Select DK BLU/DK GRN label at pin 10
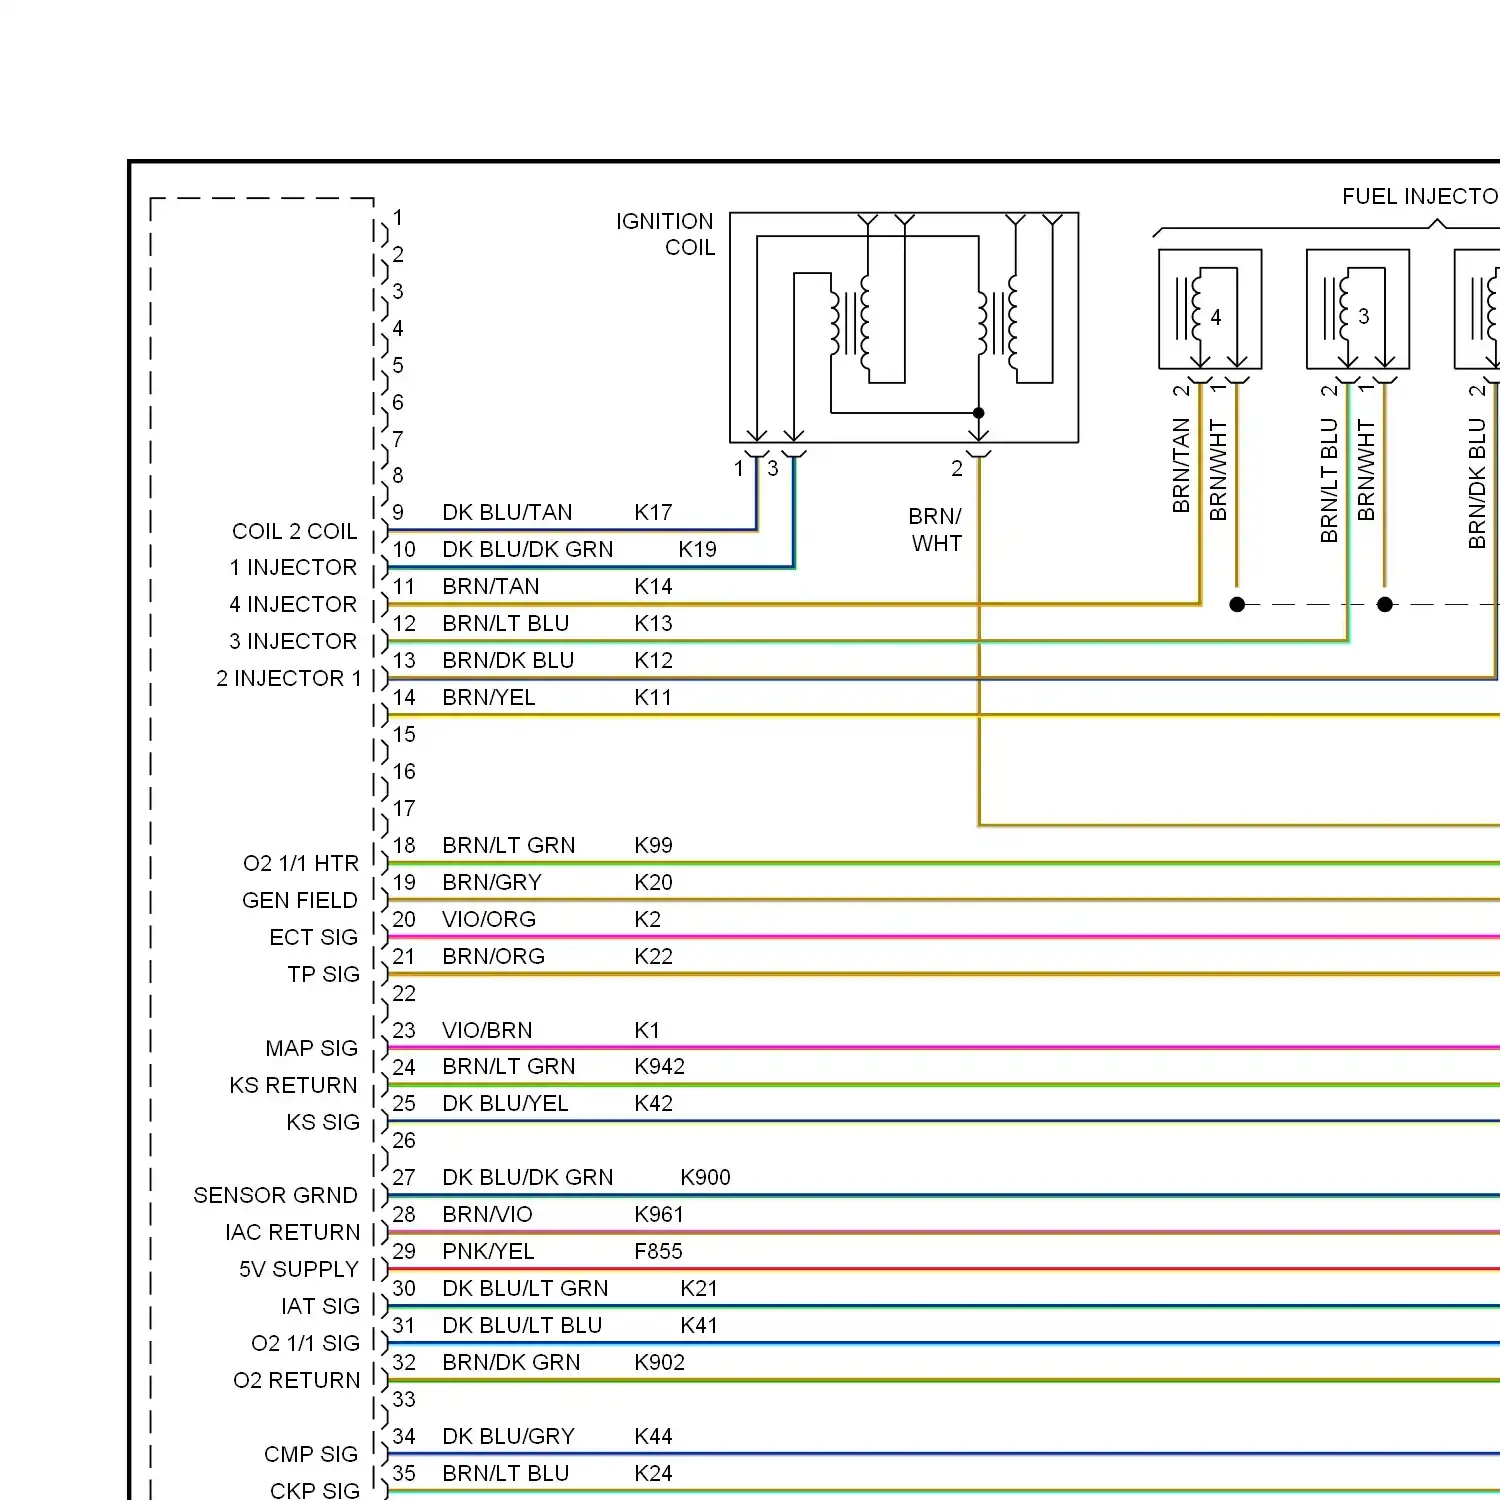The height and width of the screenshot is (1500, 1500). [x=527, y=549]
